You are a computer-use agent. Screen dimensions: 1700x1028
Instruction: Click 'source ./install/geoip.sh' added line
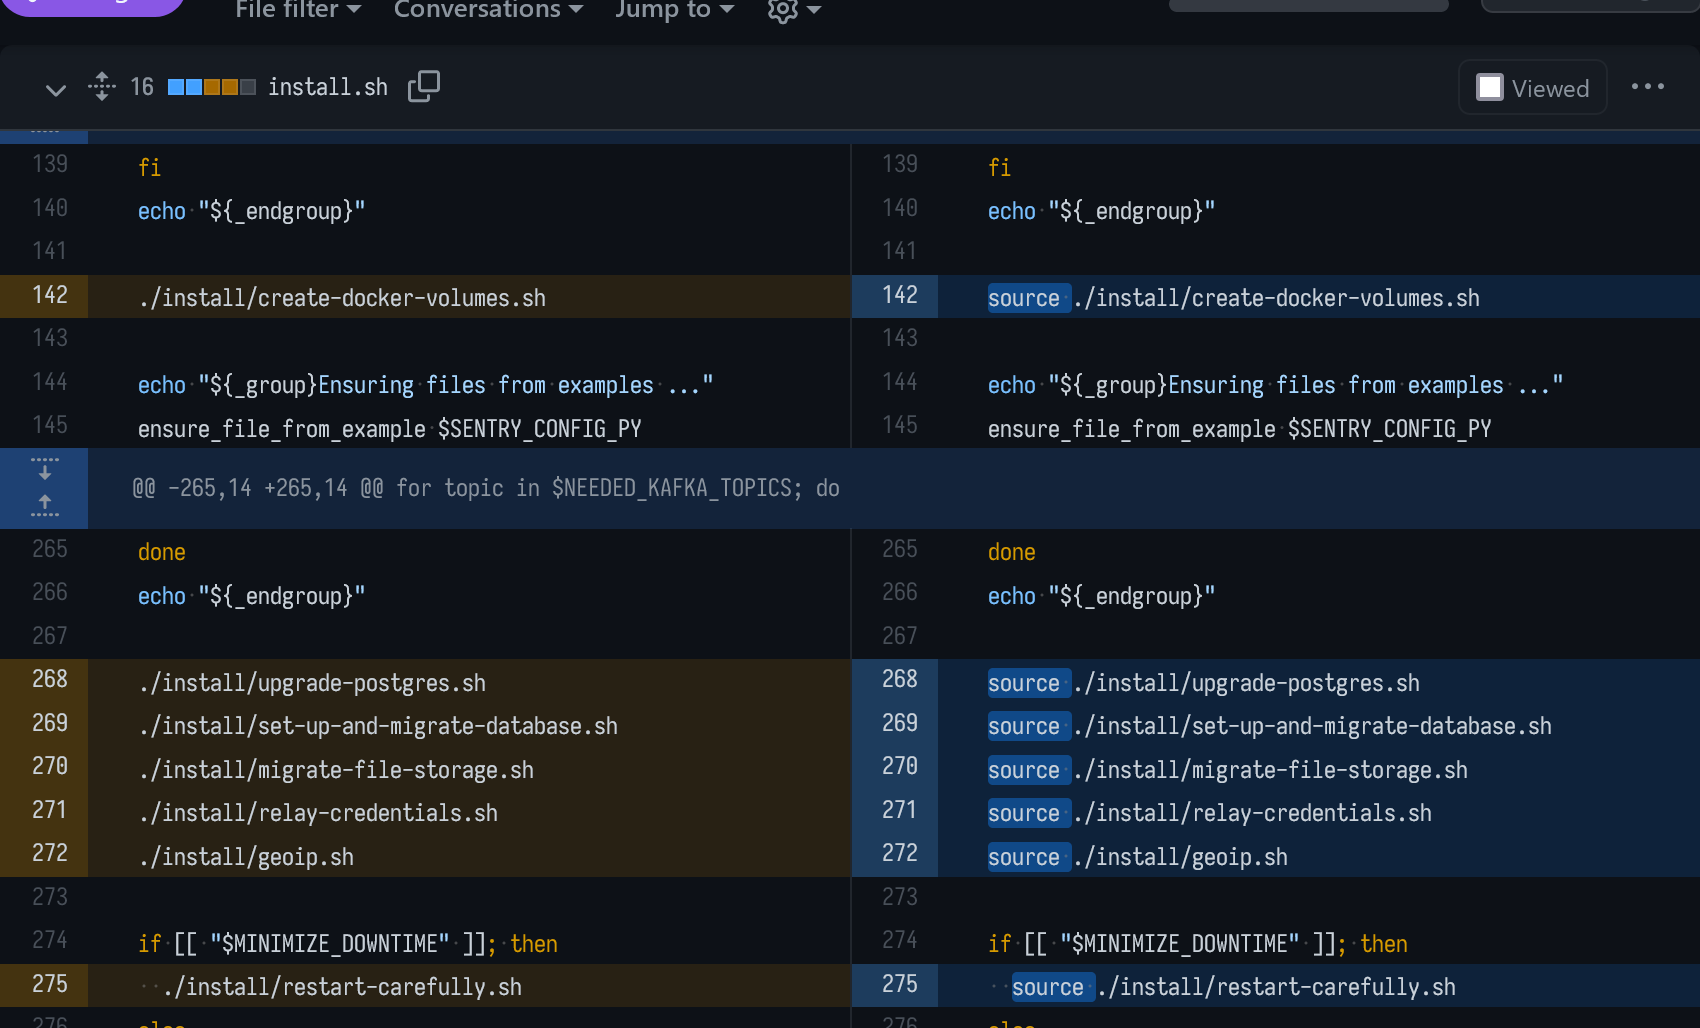1137,857
